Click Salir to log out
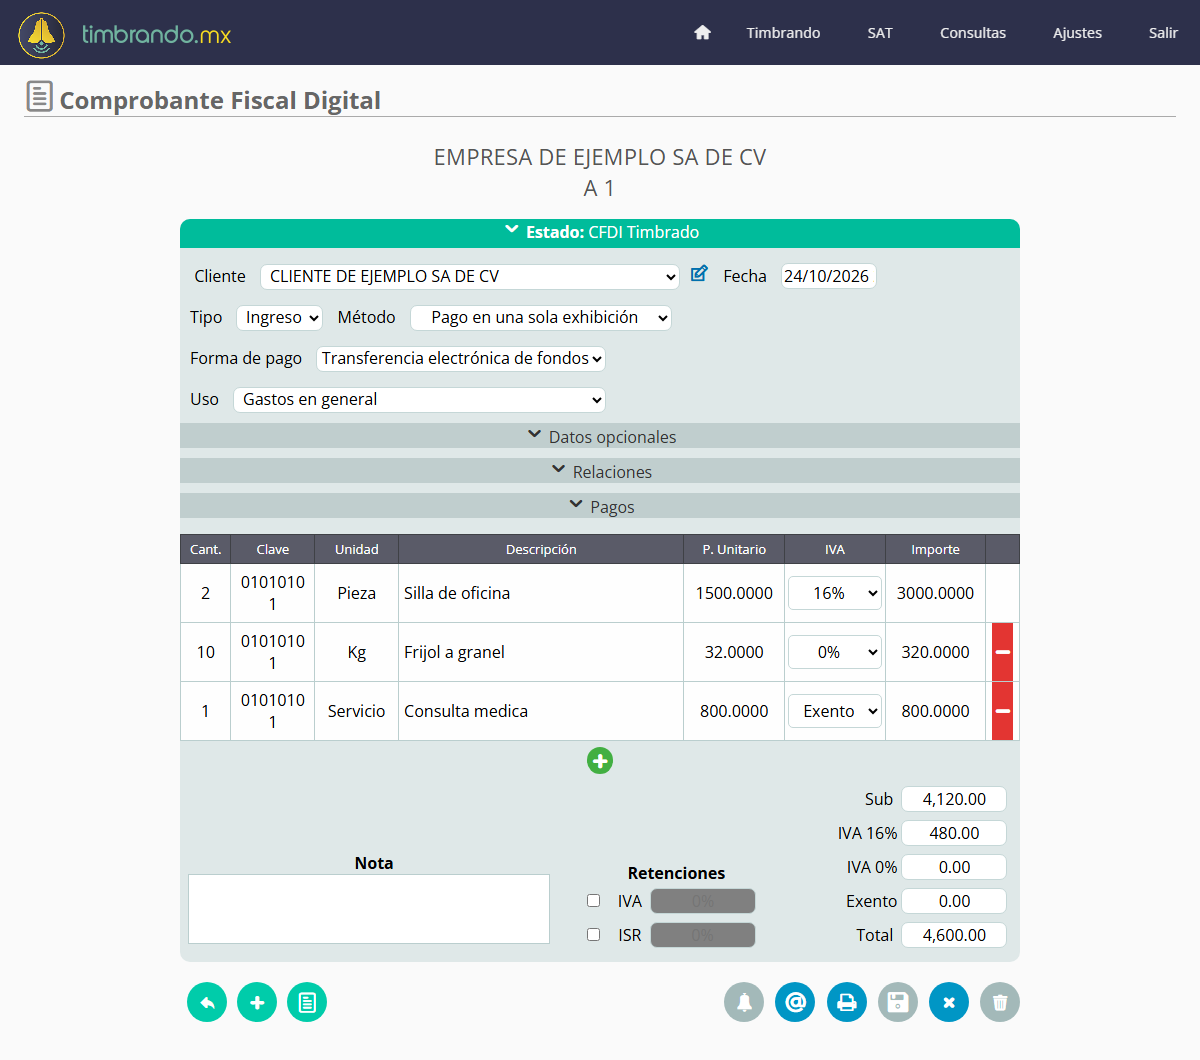 [1163, 33]
